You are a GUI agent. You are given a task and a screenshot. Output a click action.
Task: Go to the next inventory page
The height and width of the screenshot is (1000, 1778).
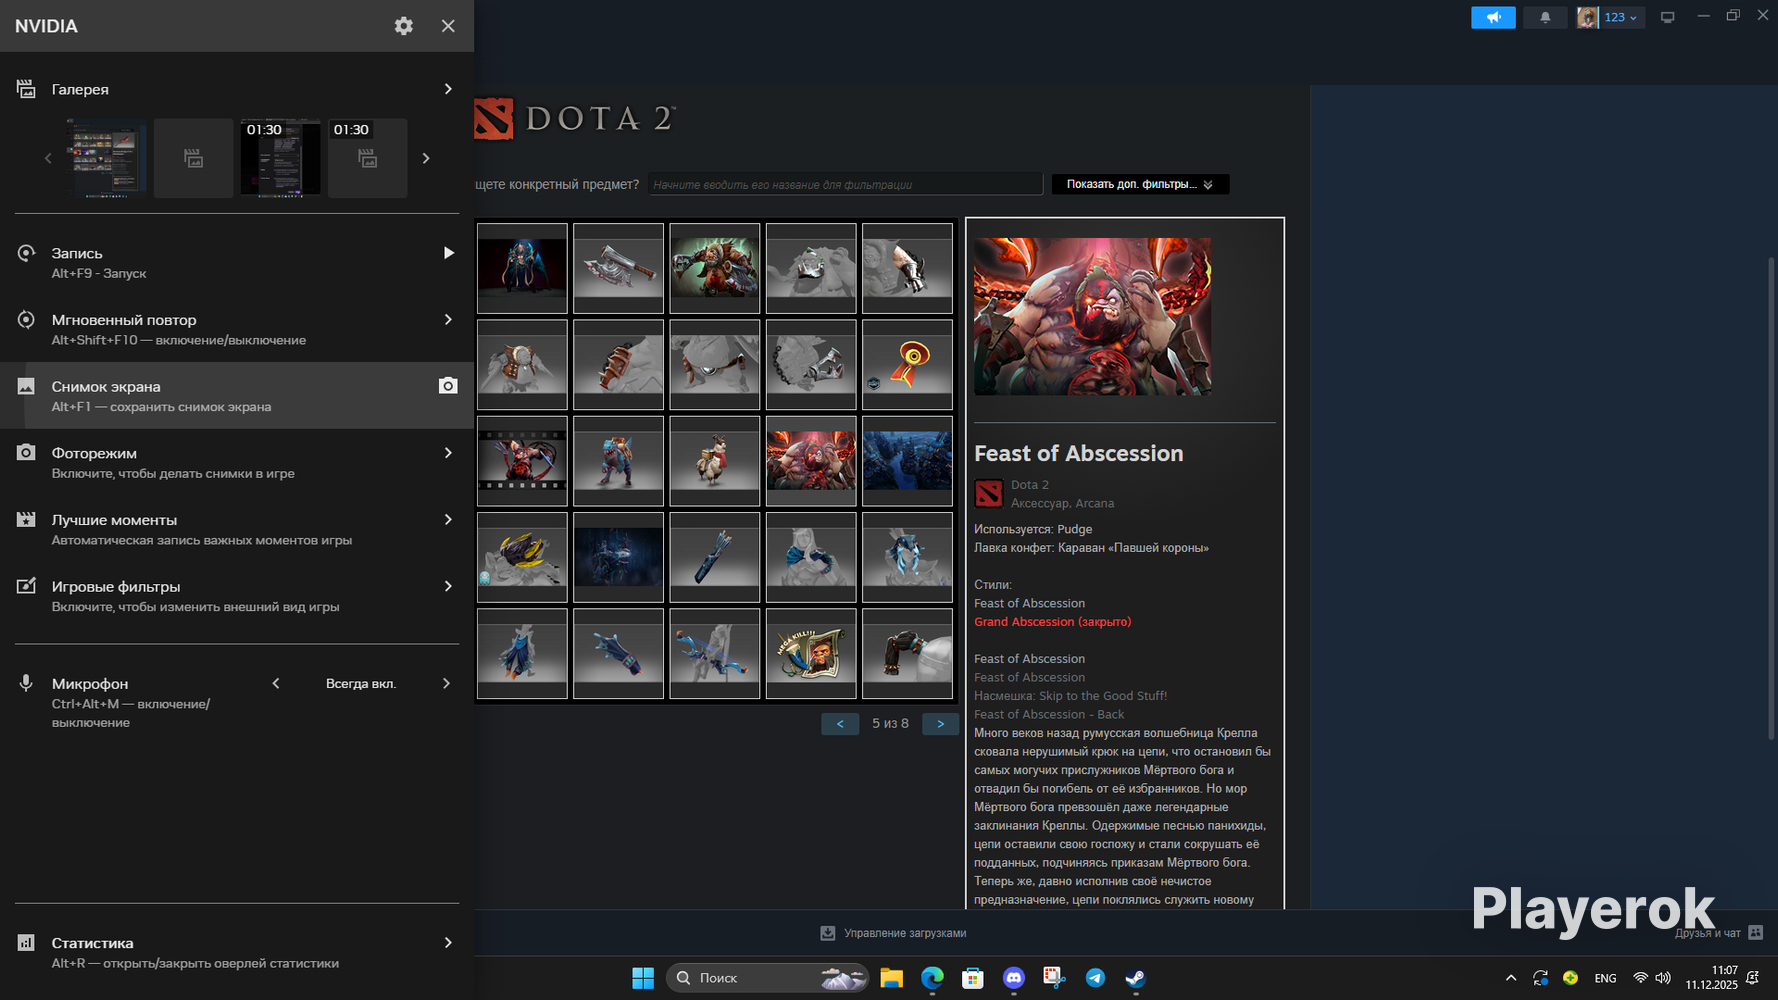tap(940, 724)
